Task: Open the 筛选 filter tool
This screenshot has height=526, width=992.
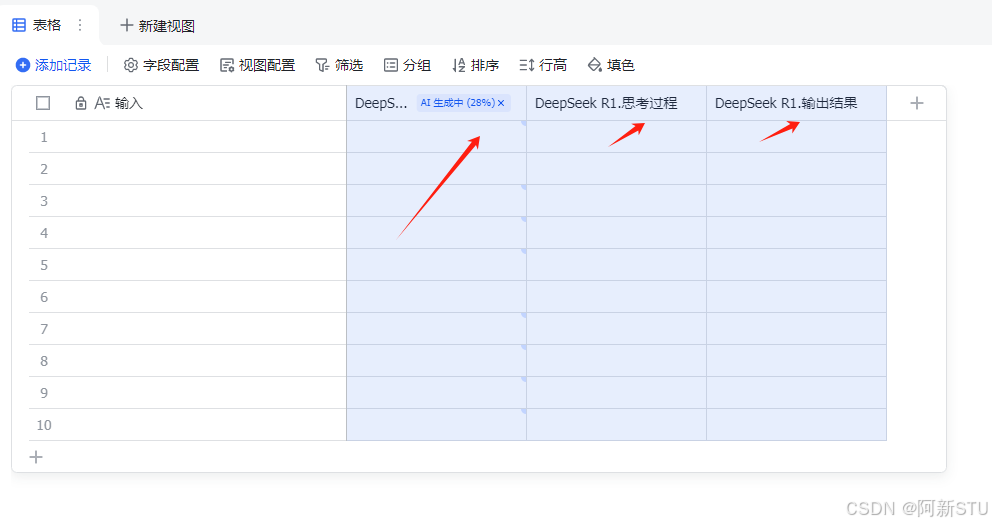Action: 339,65
